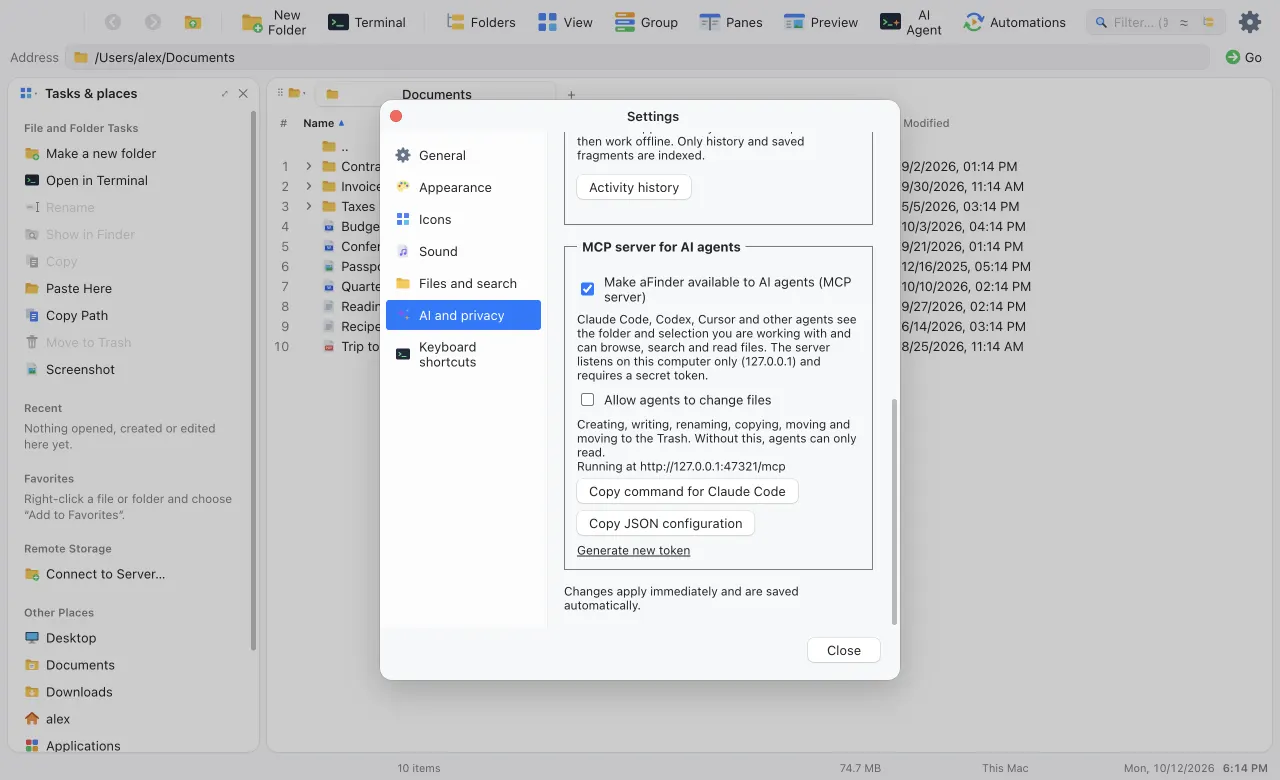Check Allow agents to change files
Viewport: 1280px width, 780px height.
coord(587,400)
